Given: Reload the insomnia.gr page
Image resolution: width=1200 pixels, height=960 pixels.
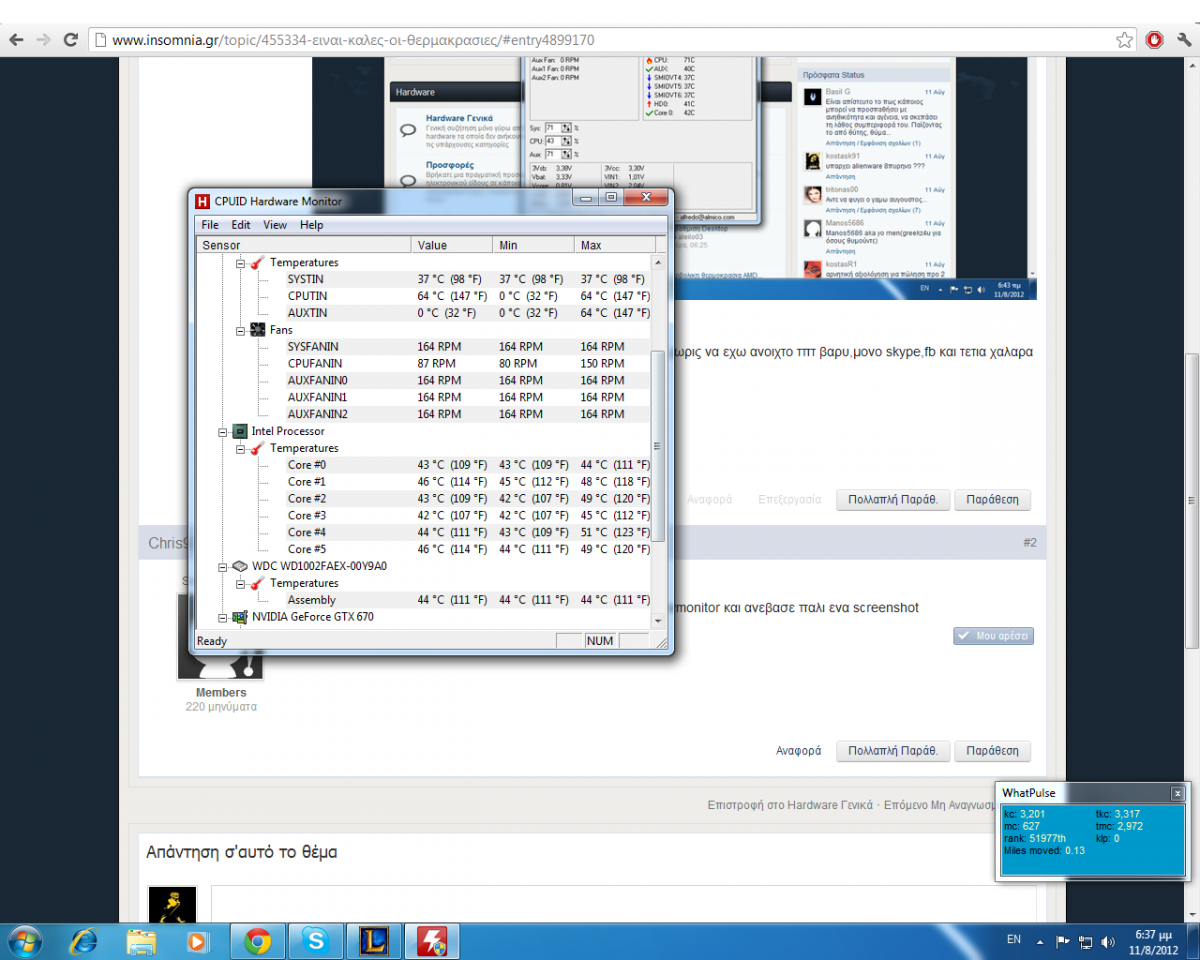Looking at the screenshot, I should (x=70, y=40).
